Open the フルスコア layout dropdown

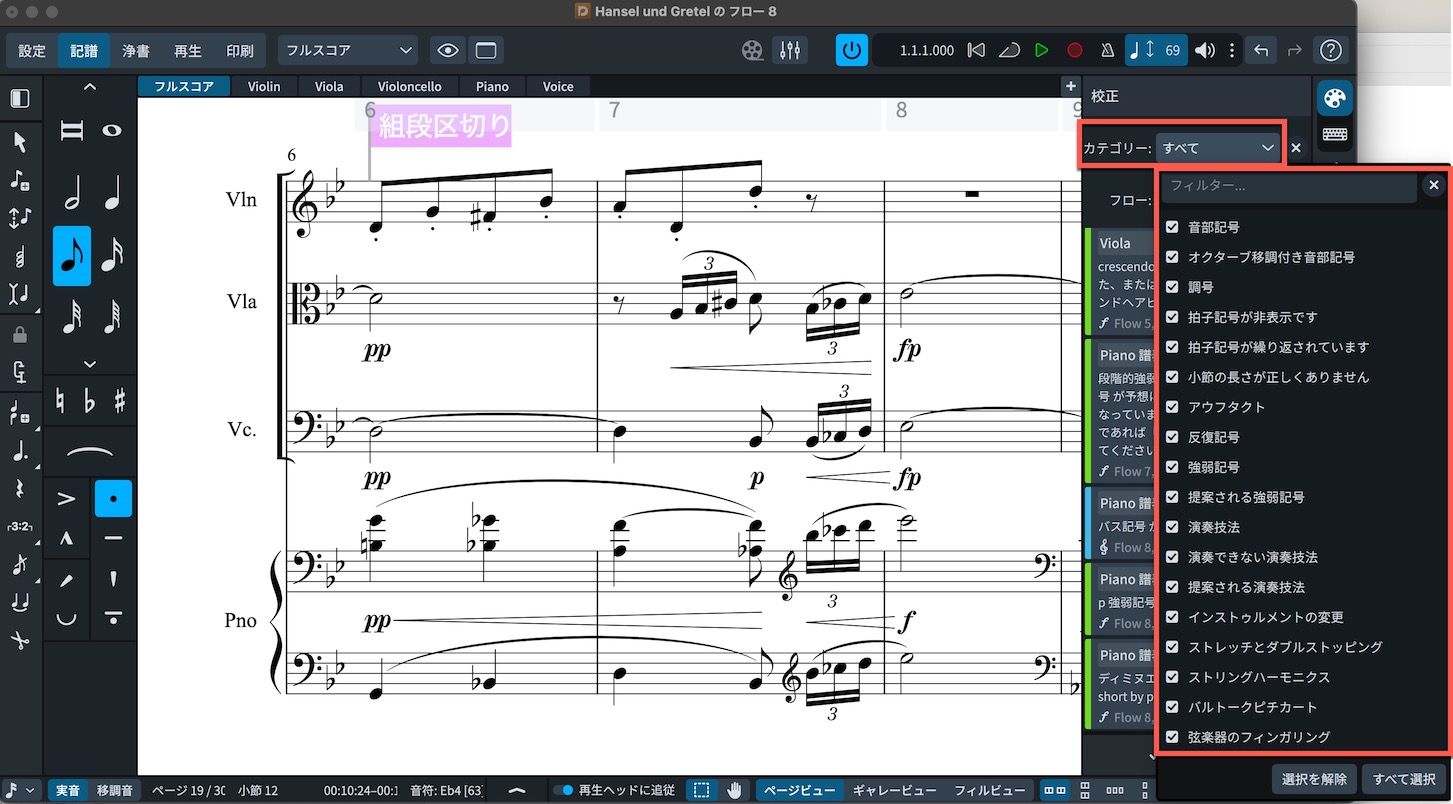(347, 50)
